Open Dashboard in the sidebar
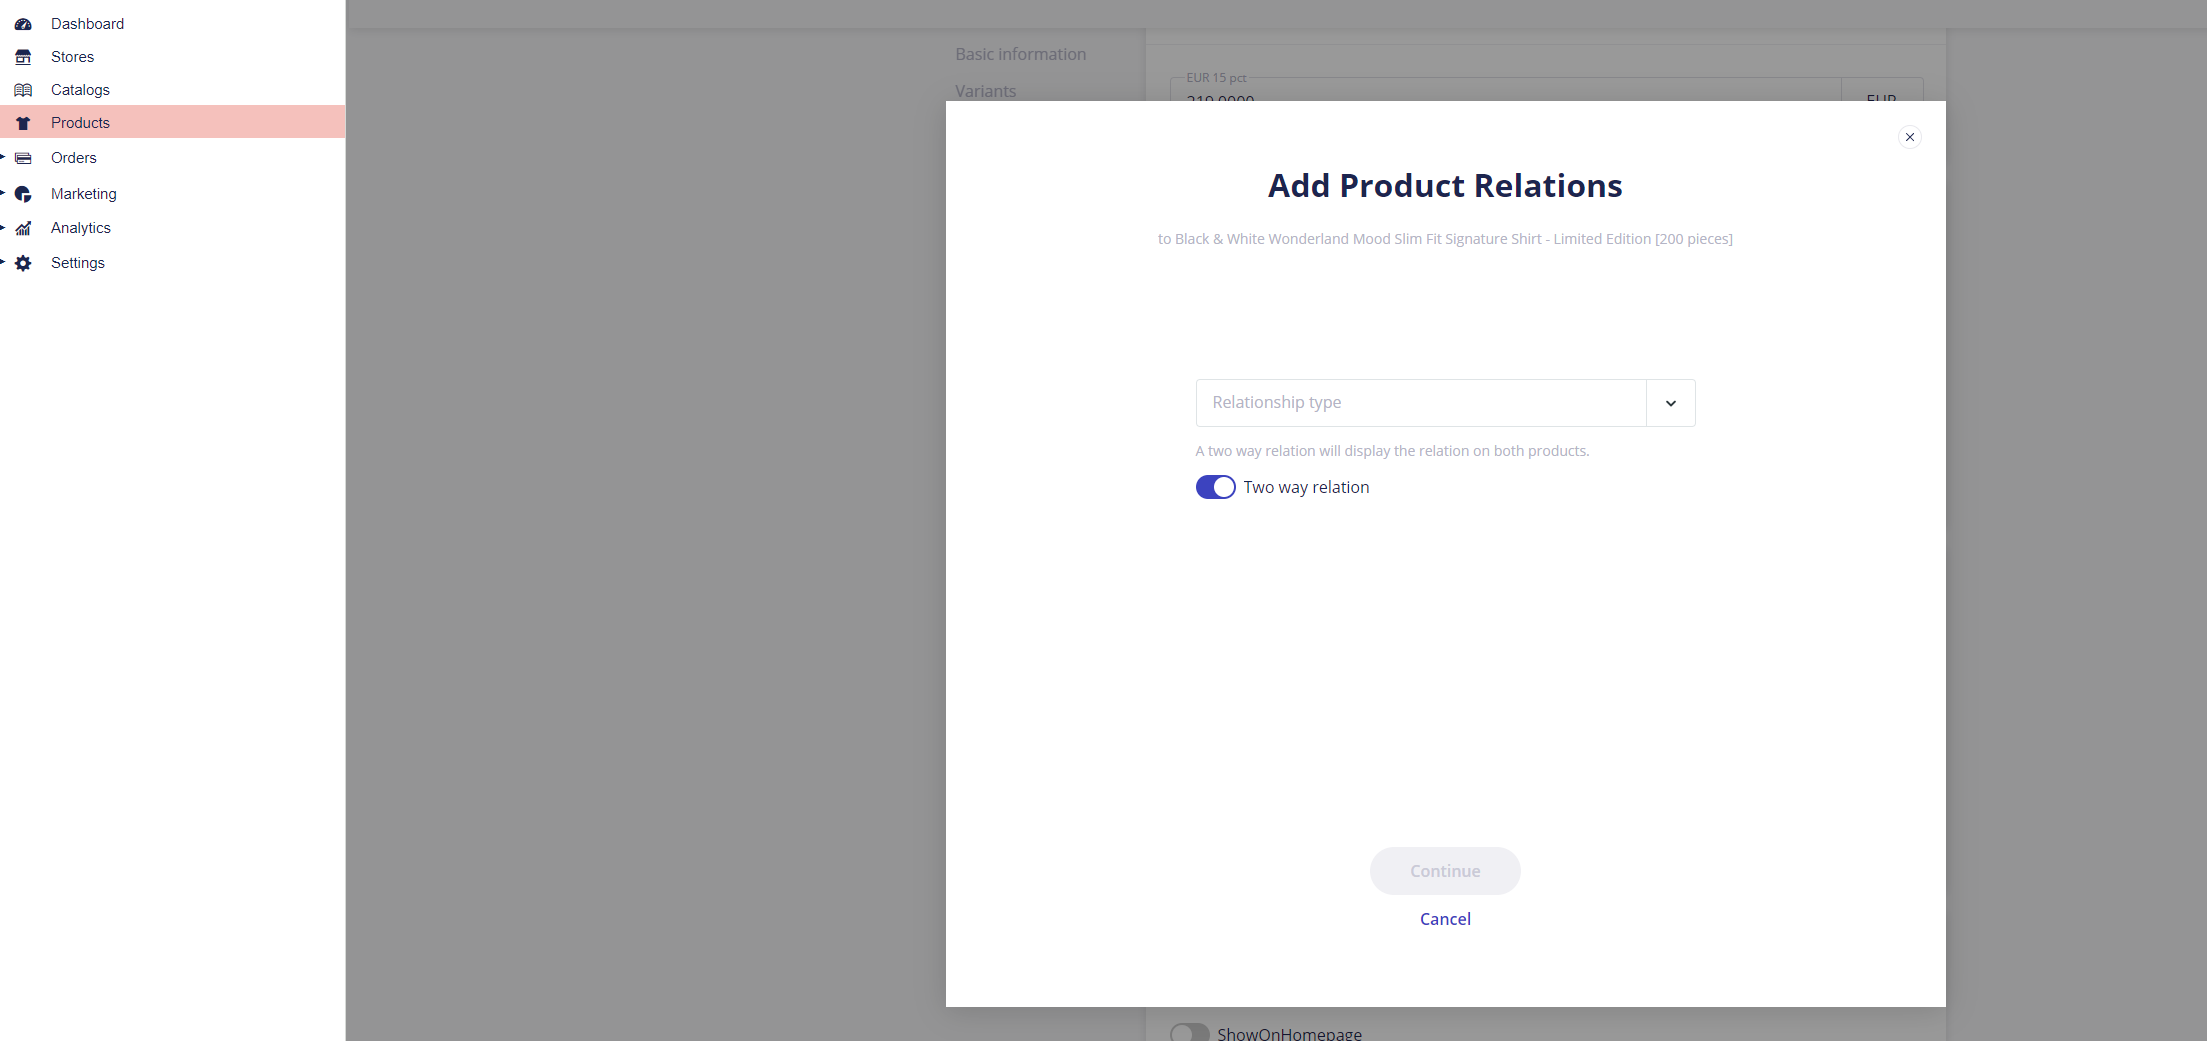Image resolution: width=2207 pixels, height=1041 pixels. 87,24
